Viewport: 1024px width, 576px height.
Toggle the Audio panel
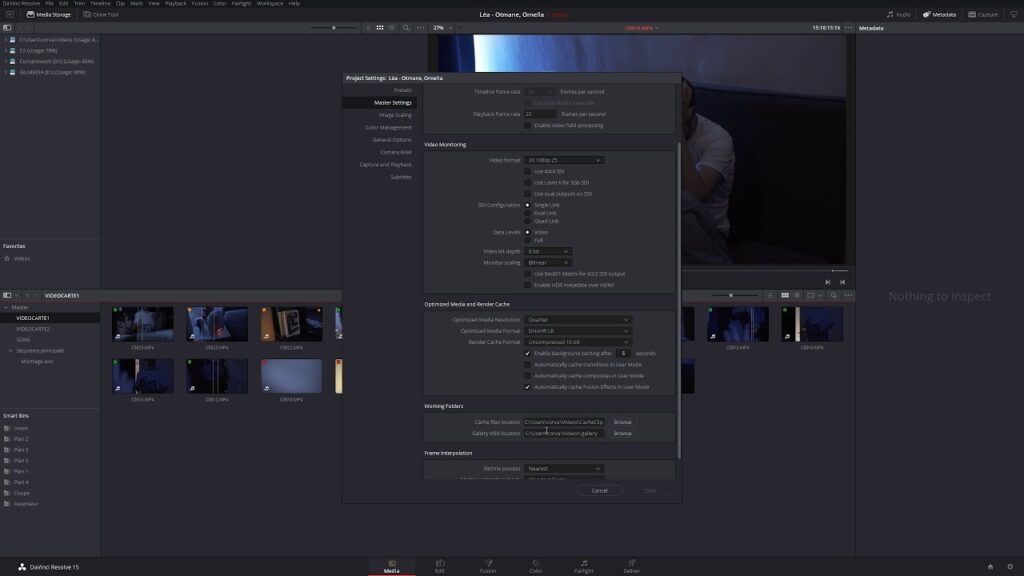(x=899, y=14)
